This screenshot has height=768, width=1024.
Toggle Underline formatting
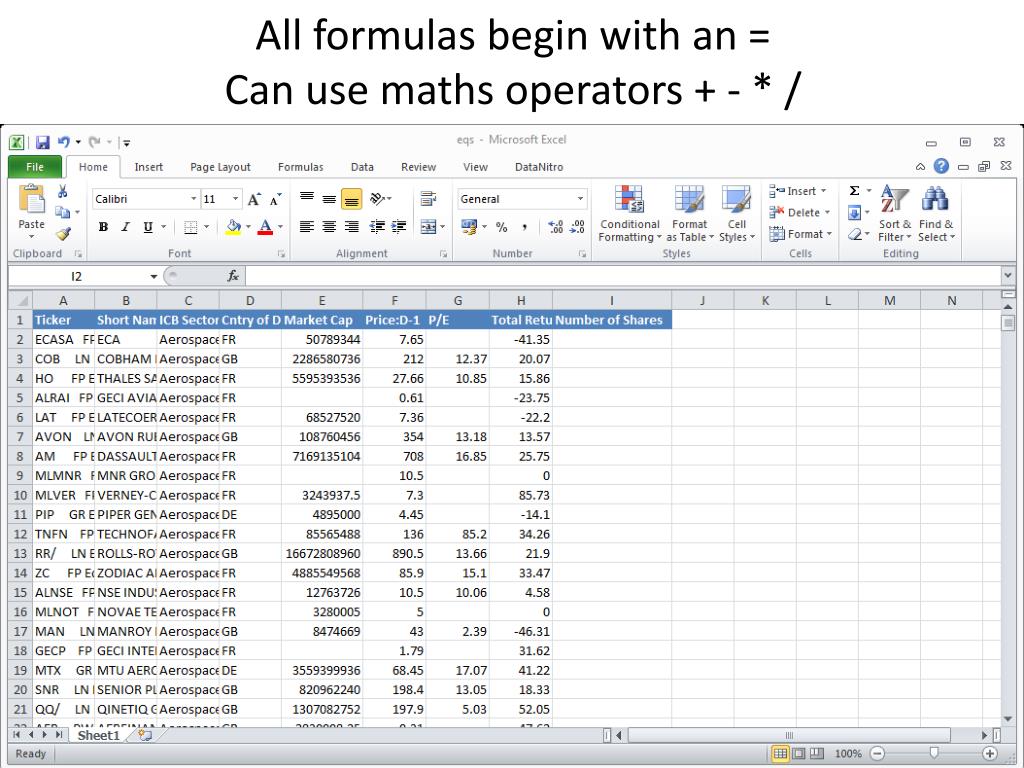148,227
